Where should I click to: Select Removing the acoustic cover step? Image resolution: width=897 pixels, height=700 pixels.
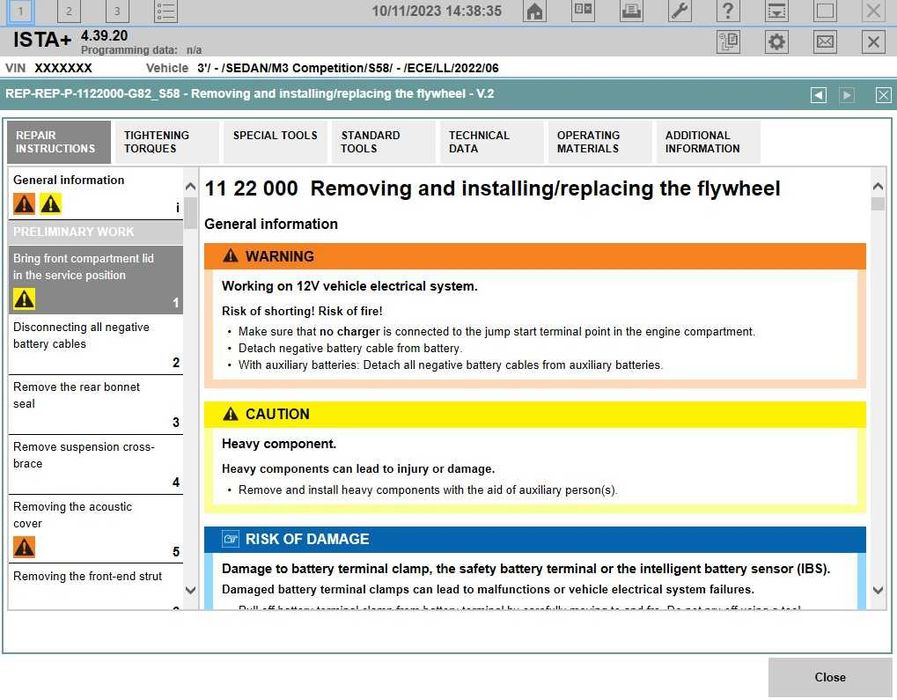(x=96, y=528)
